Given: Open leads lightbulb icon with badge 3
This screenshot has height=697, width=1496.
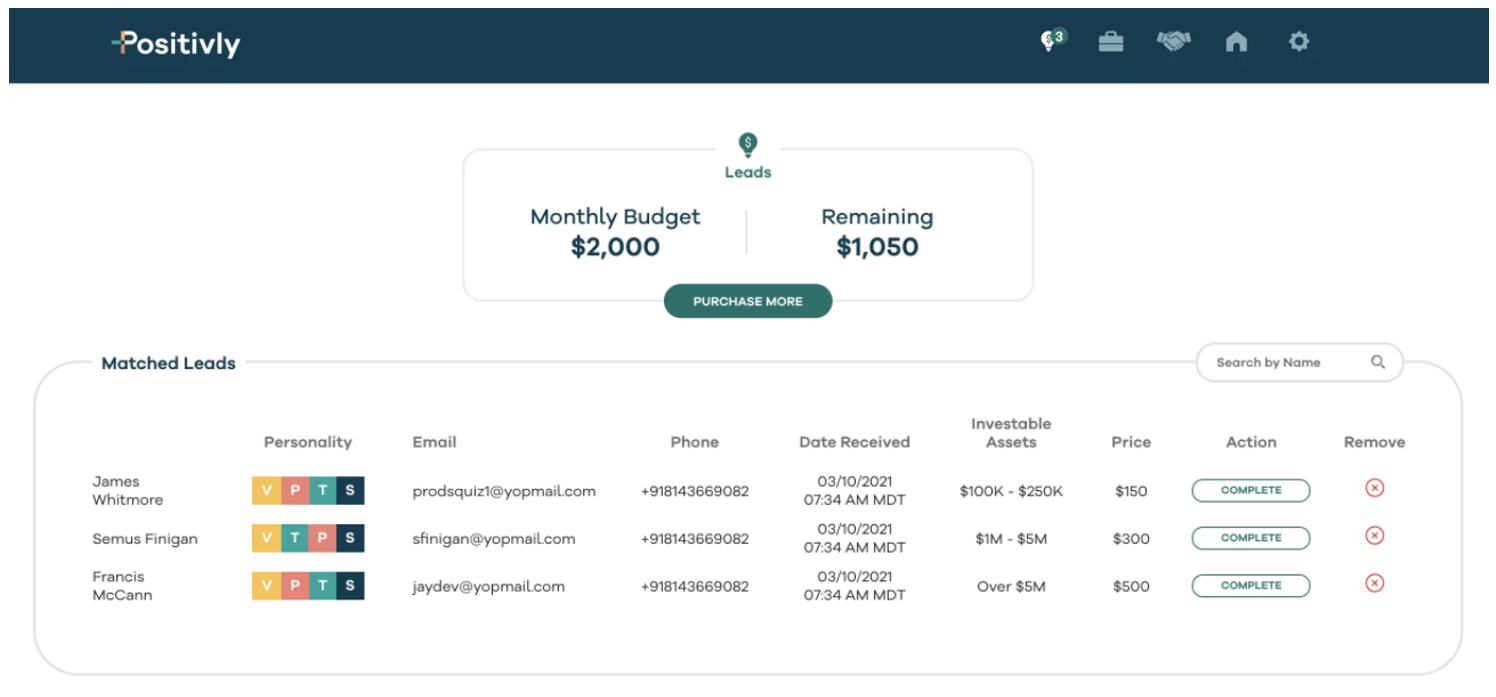Looking at the screenshot, I should pos(1052,40).
